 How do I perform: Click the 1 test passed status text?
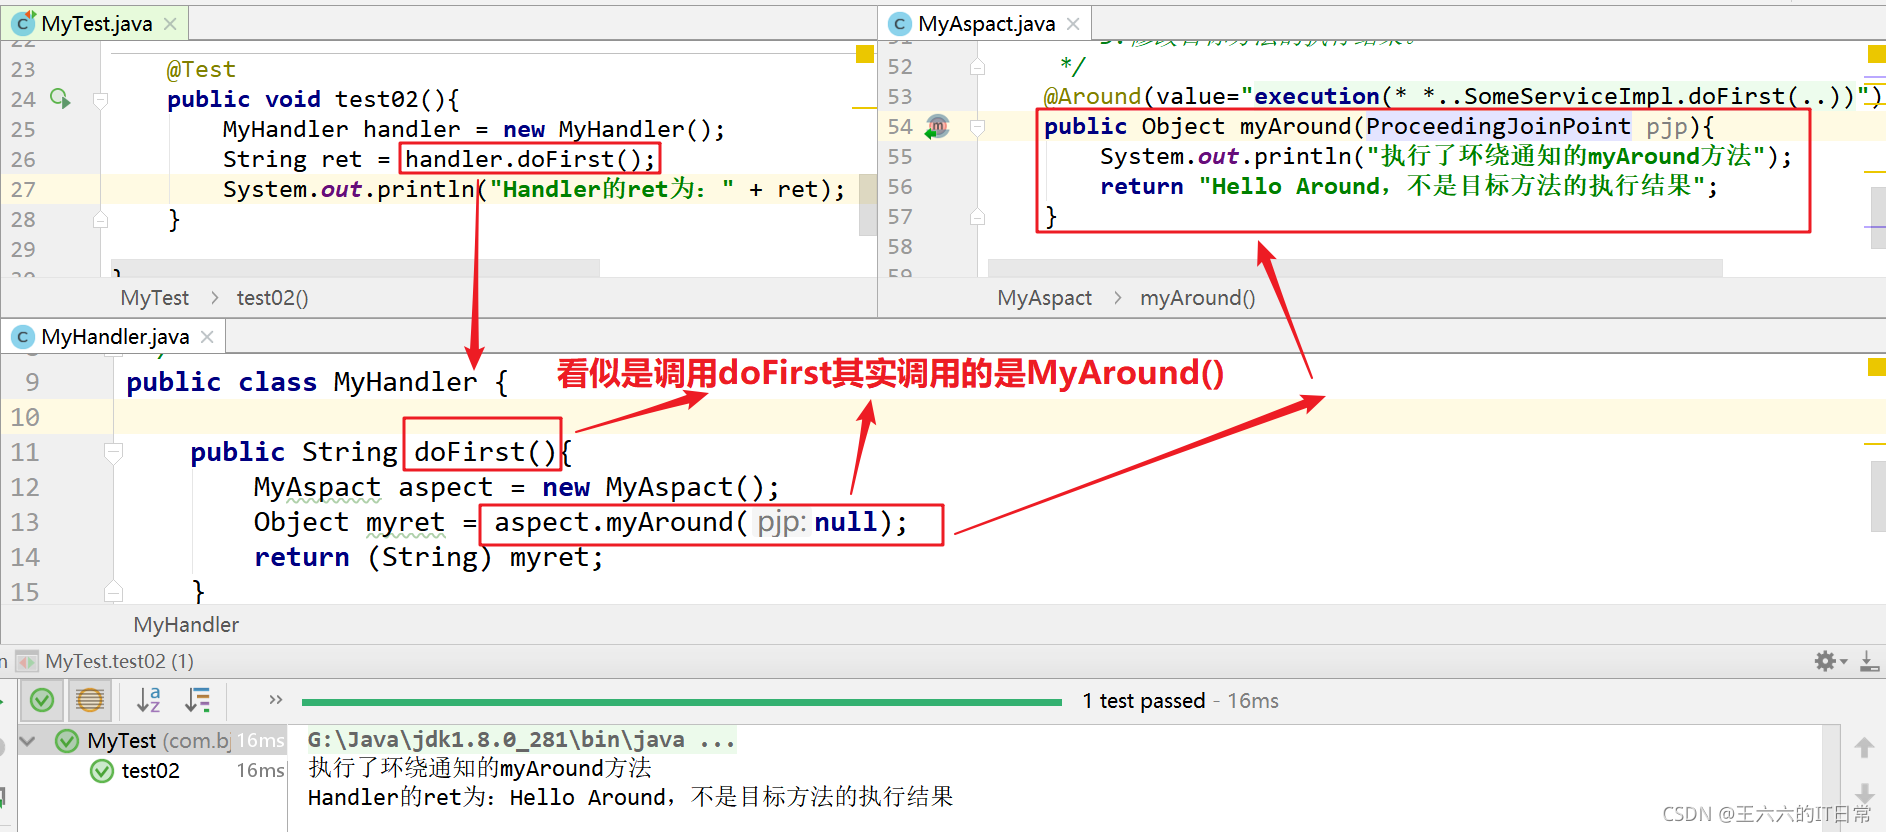(x=1143, y=701)
